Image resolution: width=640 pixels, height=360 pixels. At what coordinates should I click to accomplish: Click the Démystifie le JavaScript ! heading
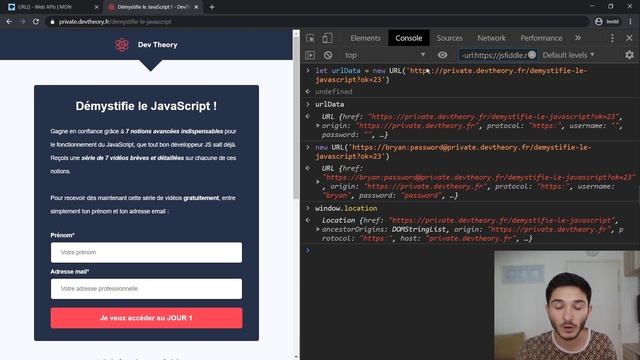coord(146,106)
